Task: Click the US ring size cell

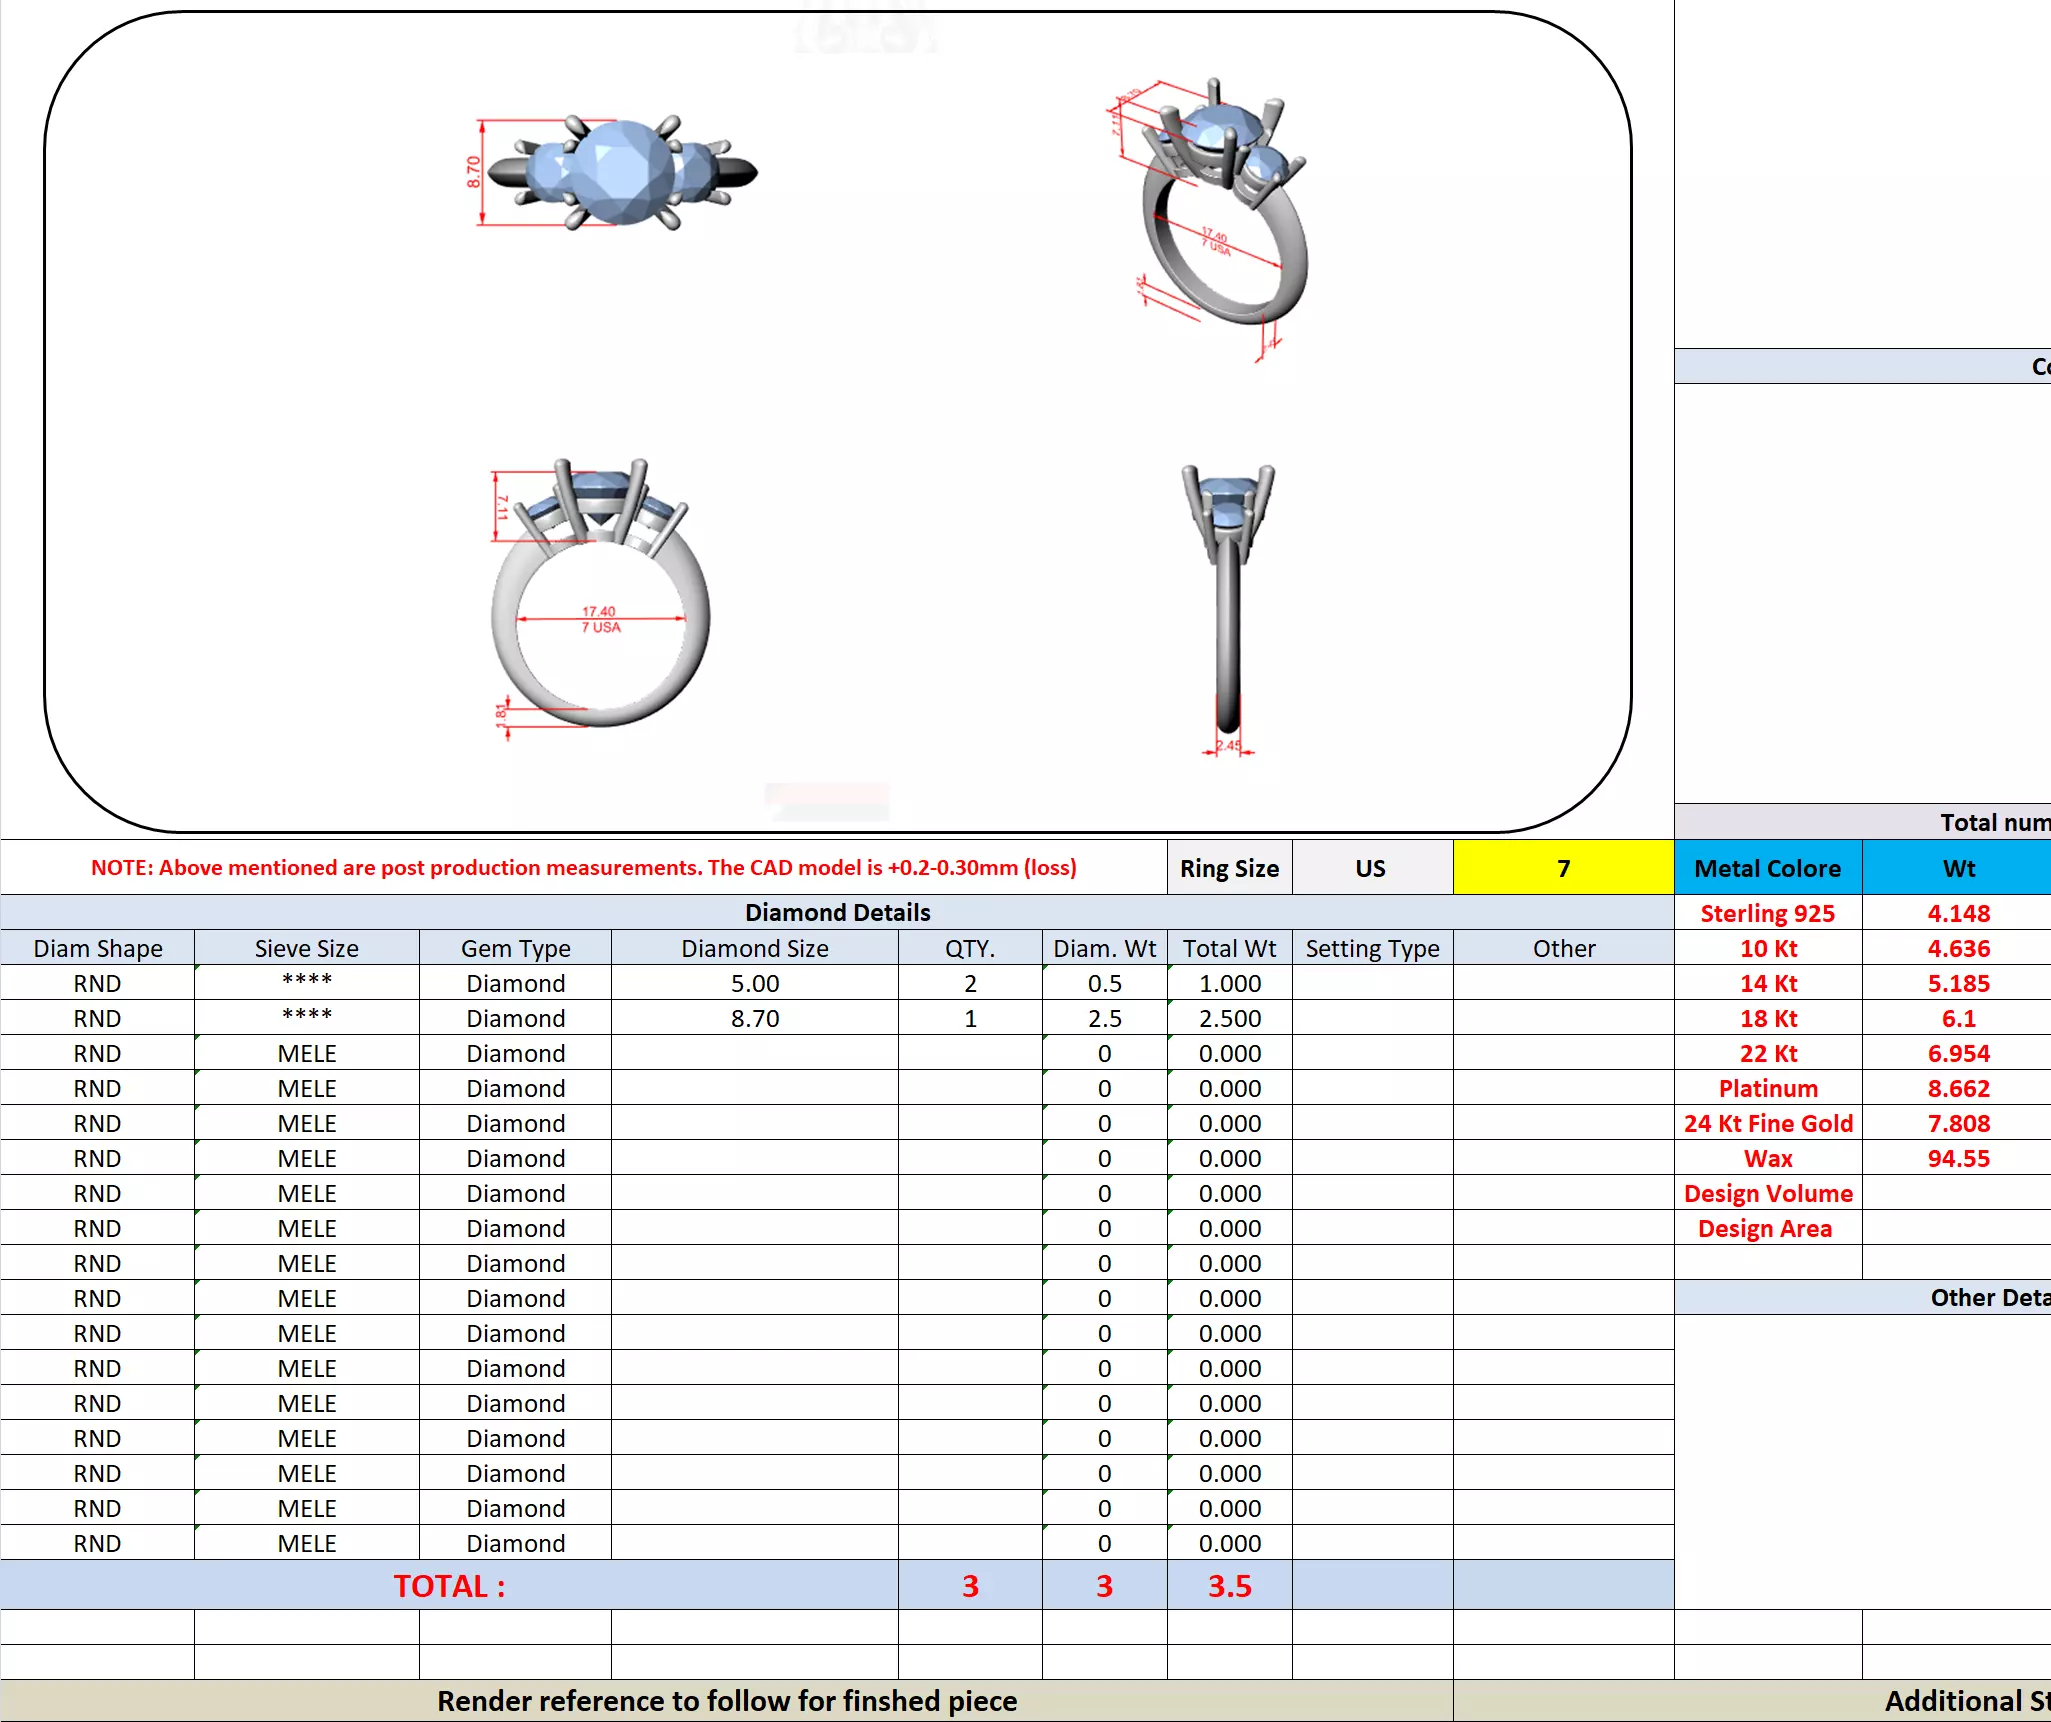Action: [x=1371, y=868]
